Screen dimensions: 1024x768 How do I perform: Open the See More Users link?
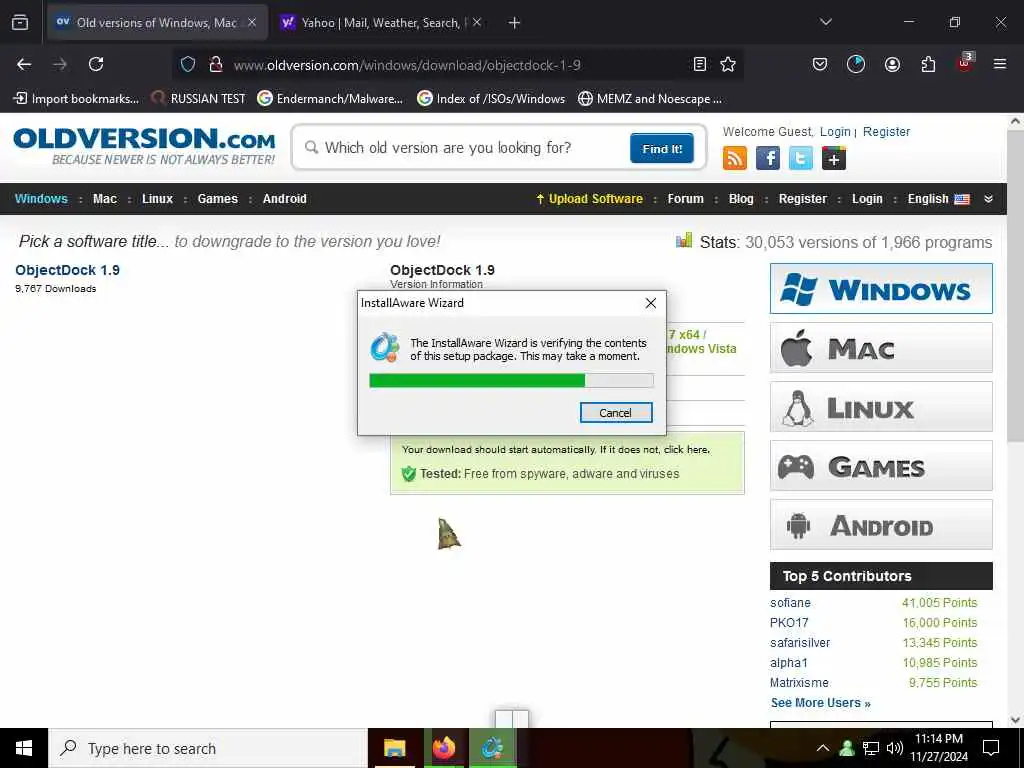pyautogui.click(x=820, y=703)
